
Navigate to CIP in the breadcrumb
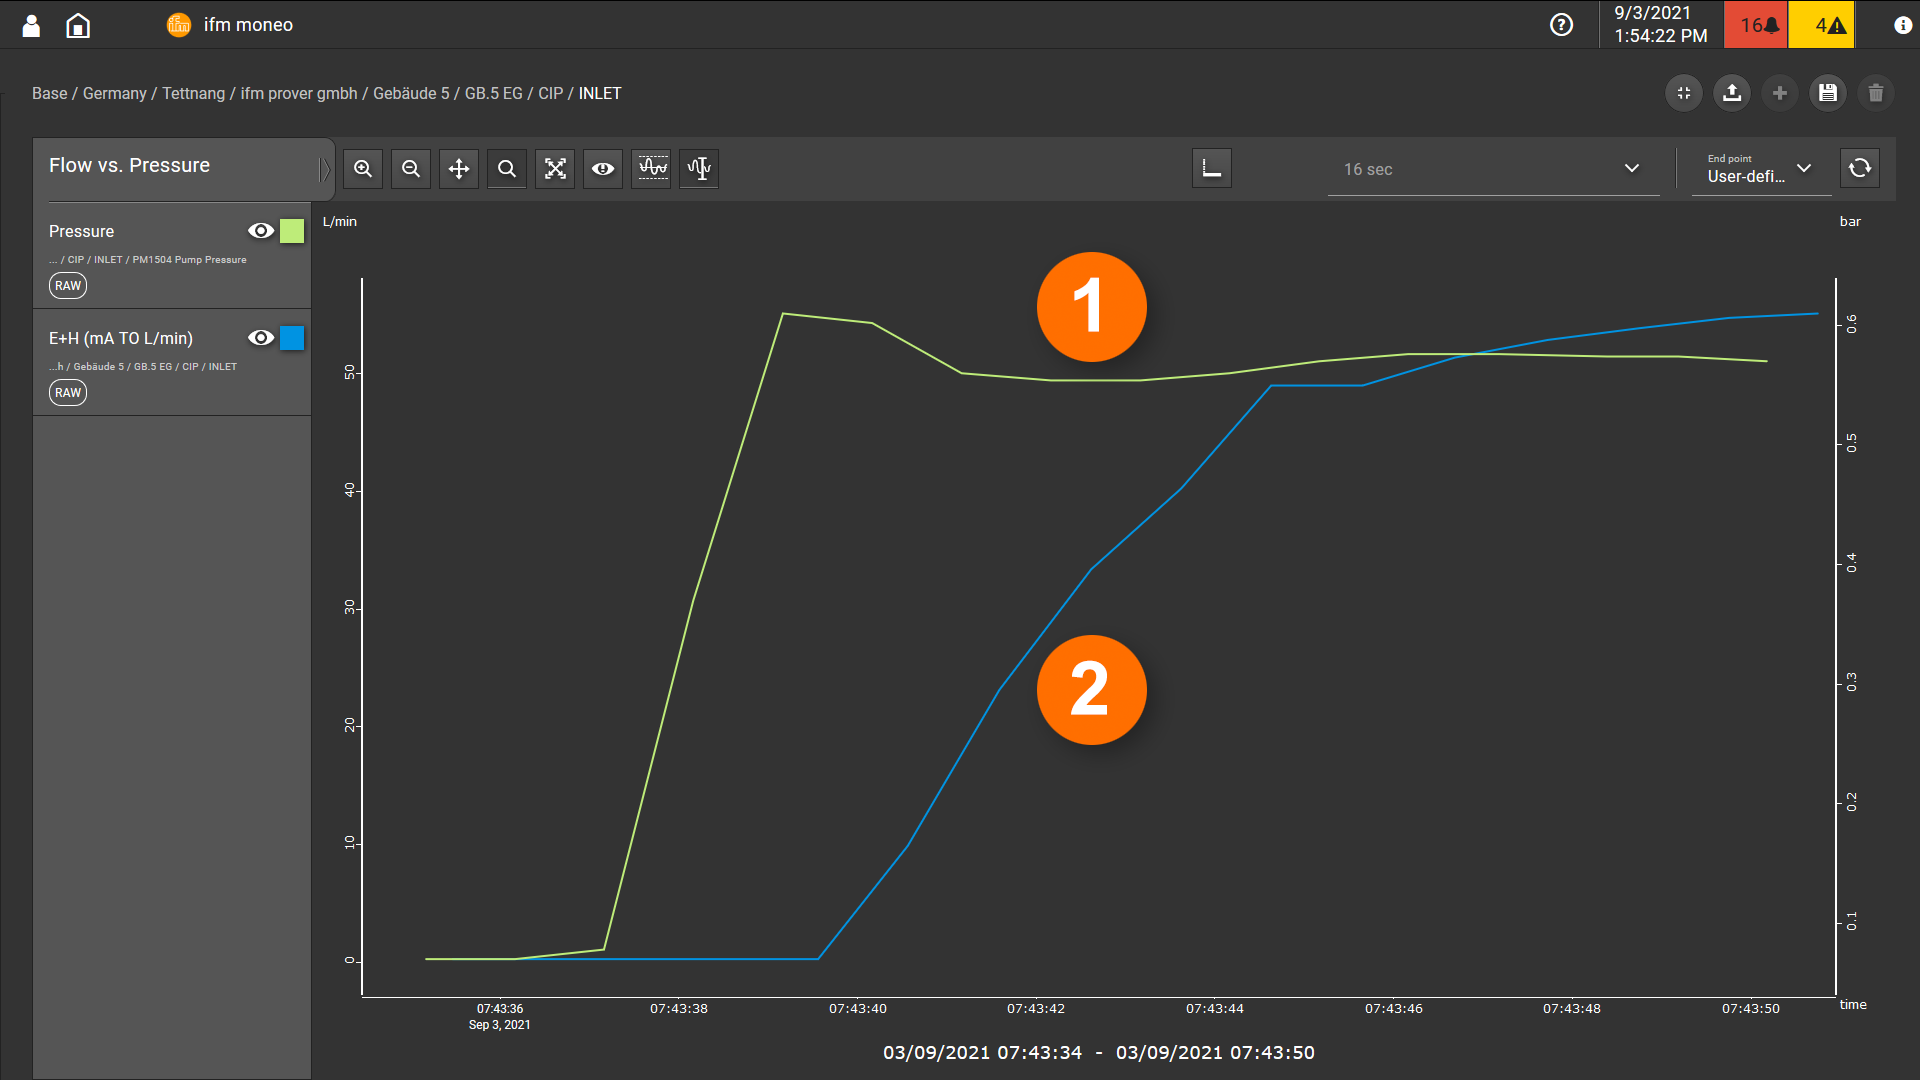[550, 93]
